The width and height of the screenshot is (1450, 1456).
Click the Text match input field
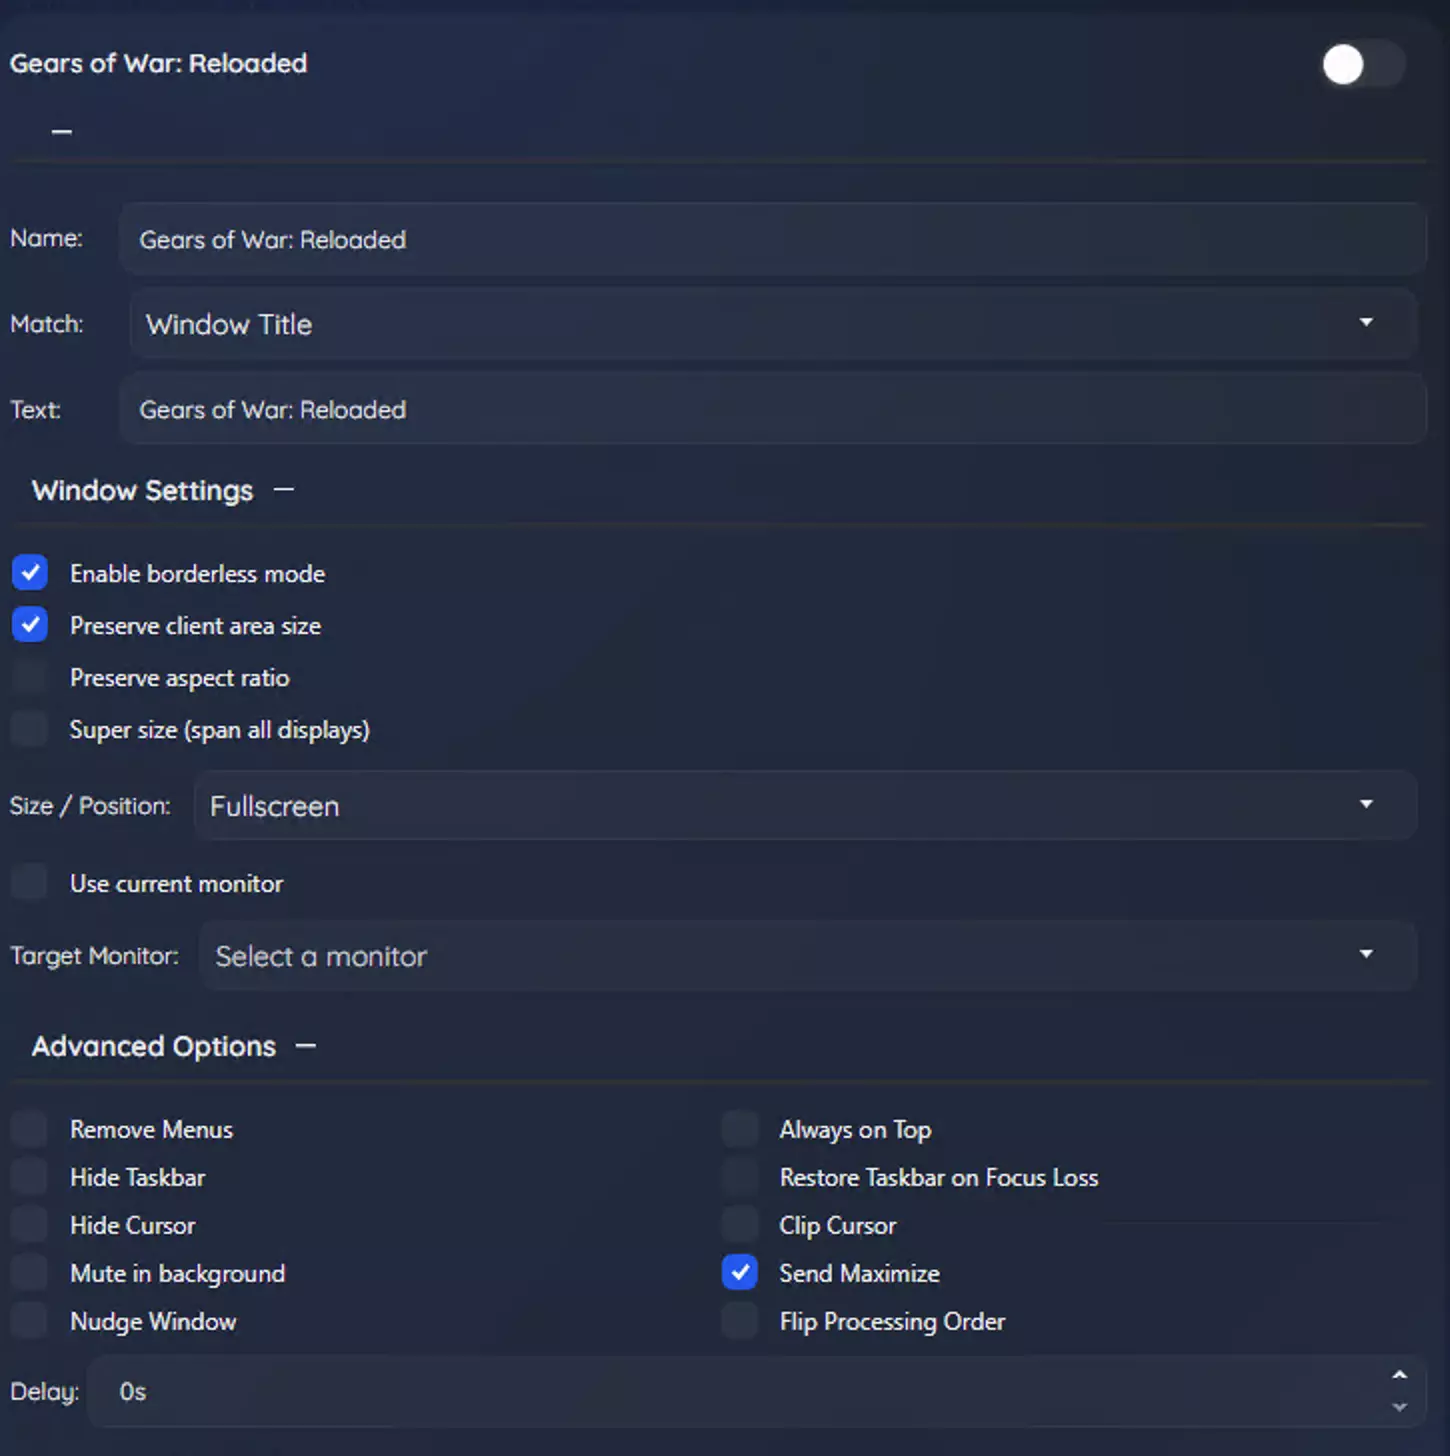(x=772, y=410)
